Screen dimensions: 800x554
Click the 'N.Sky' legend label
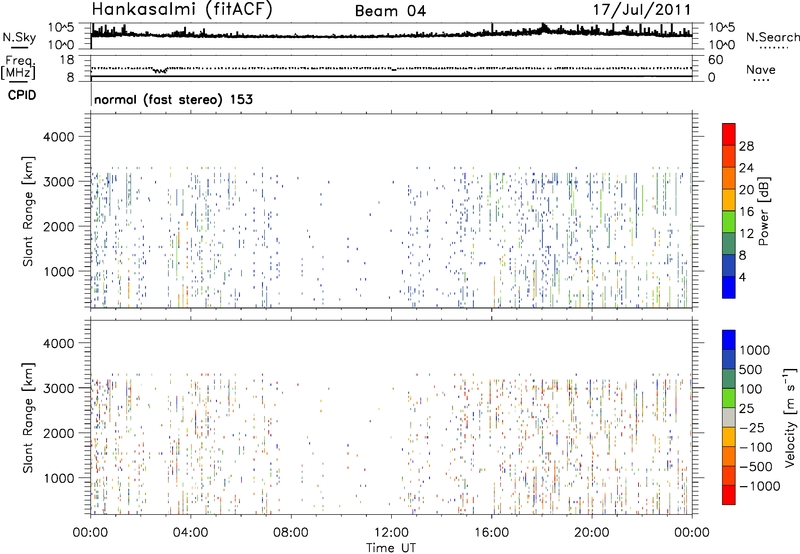(x=19, y=37)
